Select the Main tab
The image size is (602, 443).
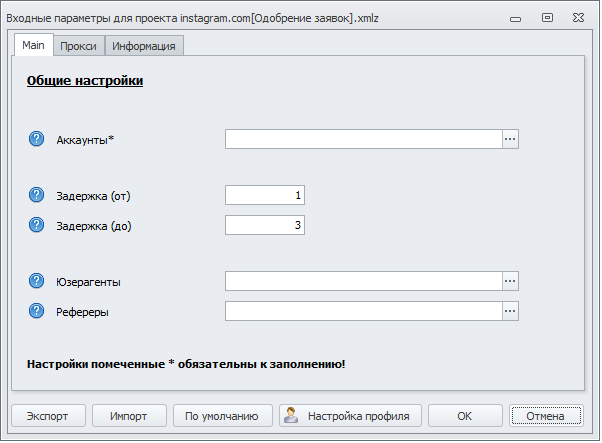[x=33, y=45]
